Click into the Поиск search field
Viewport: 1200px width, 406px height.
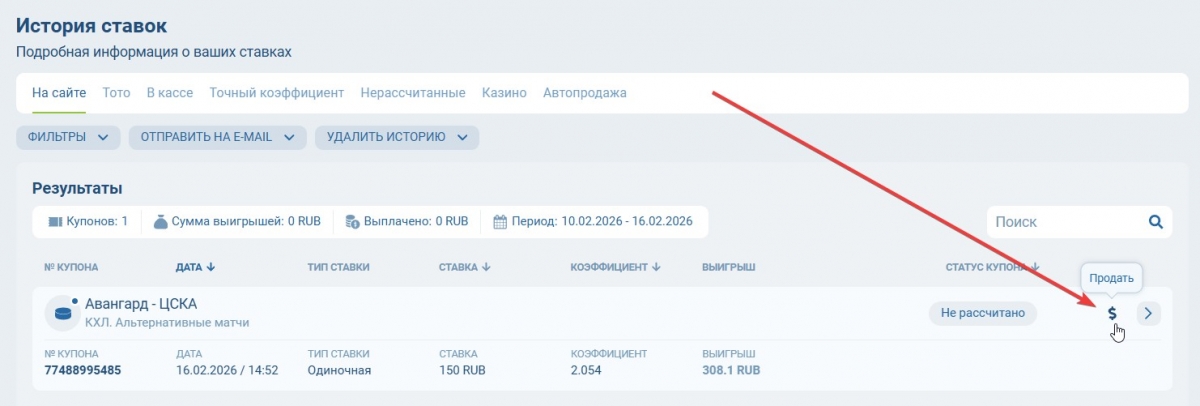point(1065,222)
